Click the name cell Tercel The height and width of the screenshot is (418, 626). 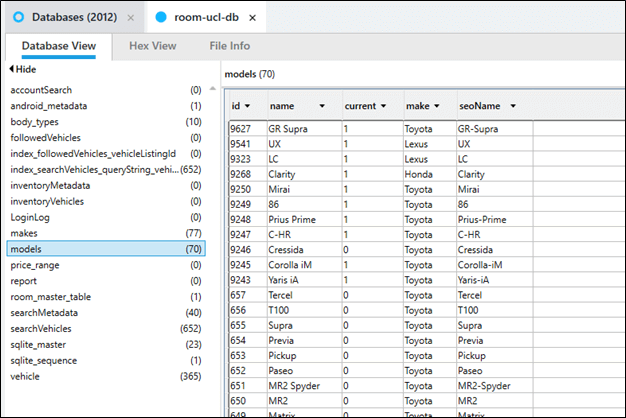tap(305, 295)
